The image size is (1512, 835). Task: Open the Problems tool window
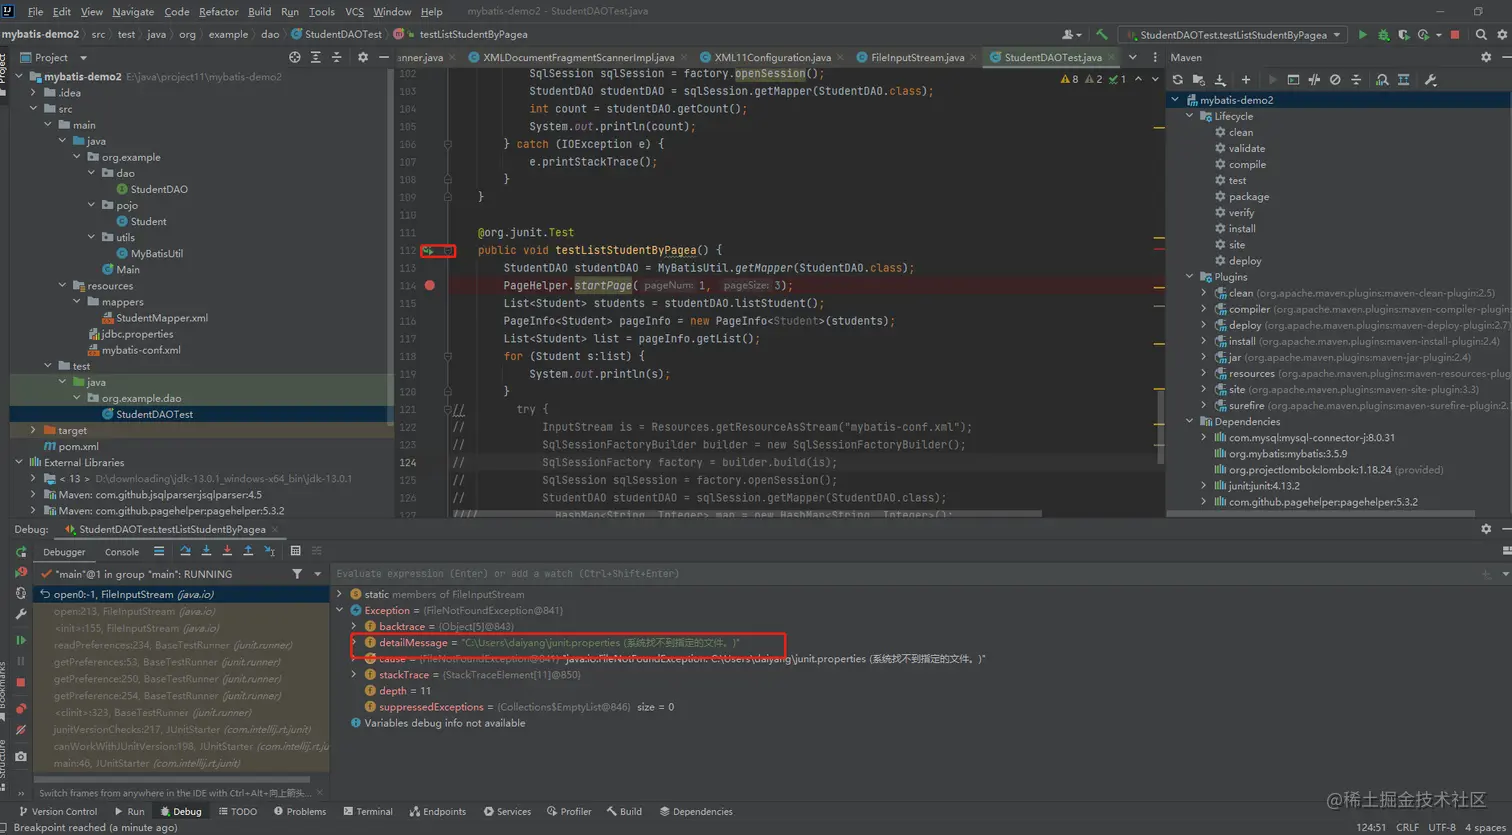click(x=299, y=811)
